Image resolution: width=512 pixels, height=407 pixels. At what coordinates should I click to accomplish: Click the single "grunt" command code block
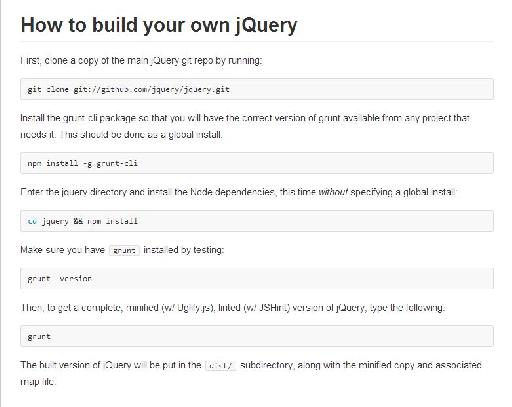(257, 336)
